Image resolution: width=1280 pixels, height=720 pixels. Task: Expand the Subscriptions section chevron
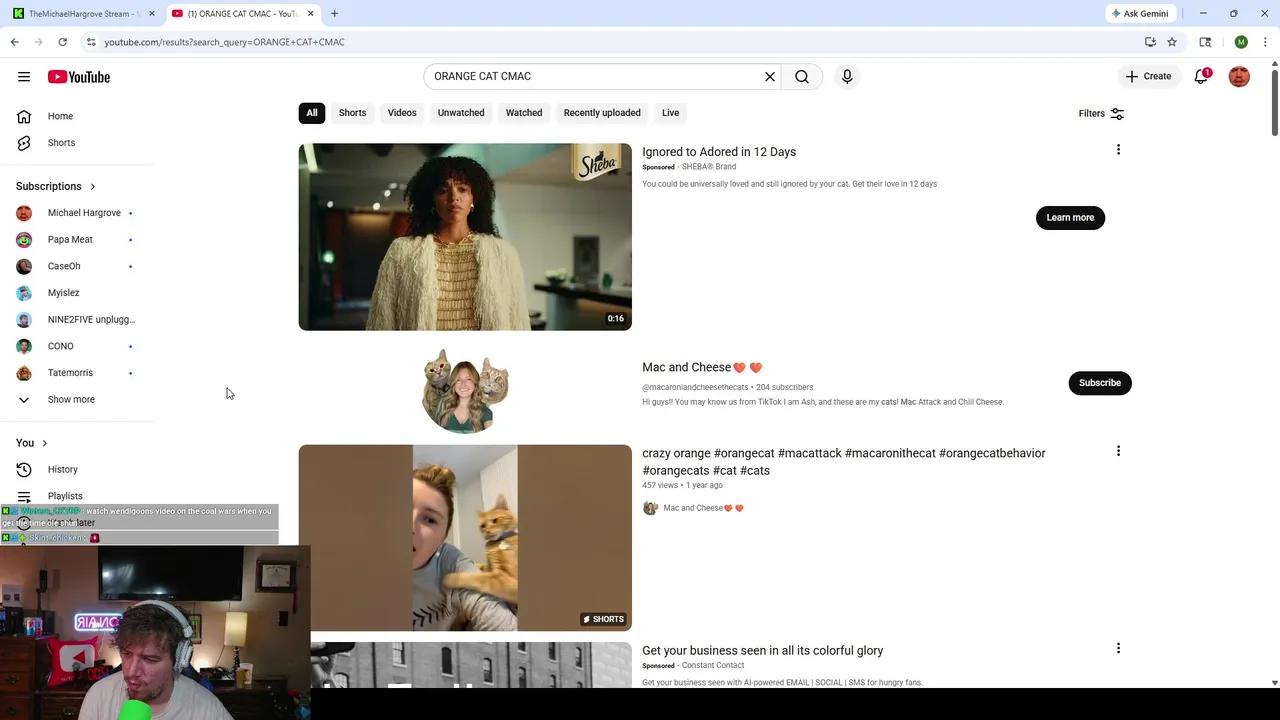[x=93, y=186]
